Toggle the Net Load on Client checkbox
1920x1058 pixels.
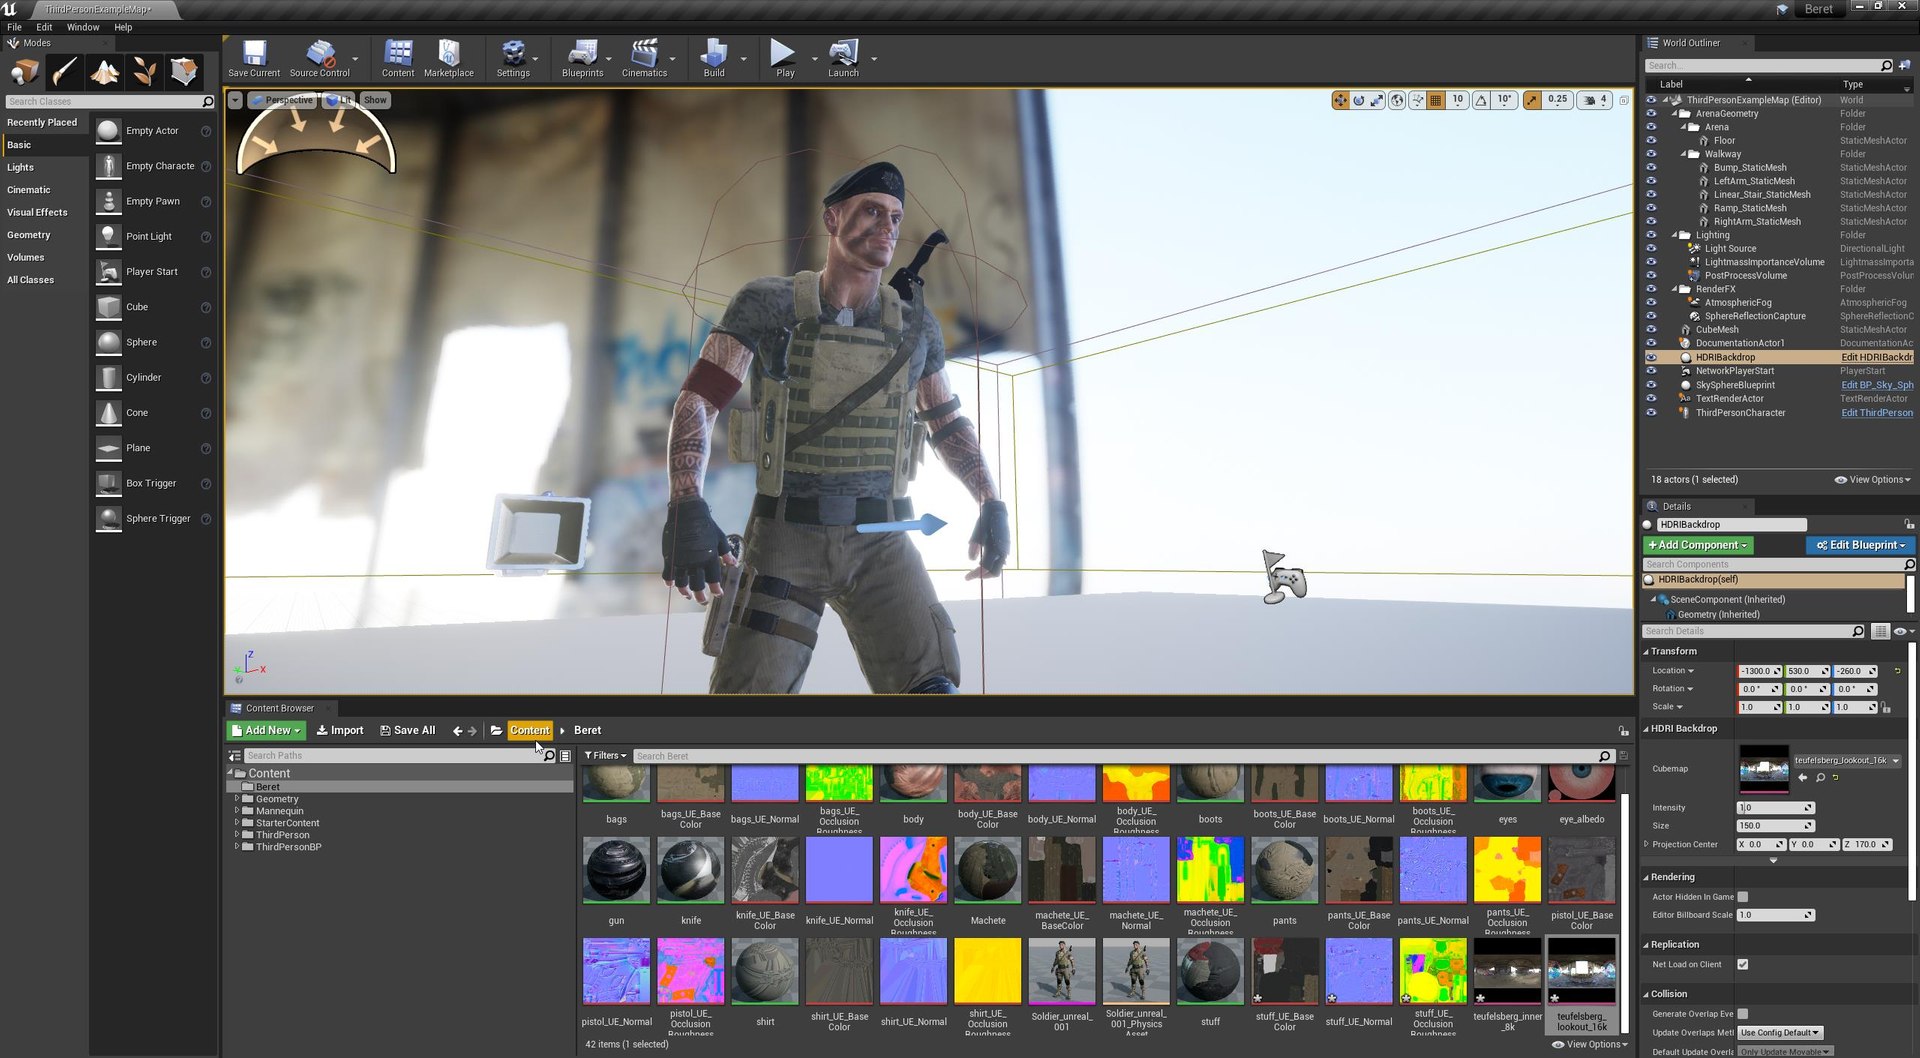pyautogui.click(x=1743, y=965)
